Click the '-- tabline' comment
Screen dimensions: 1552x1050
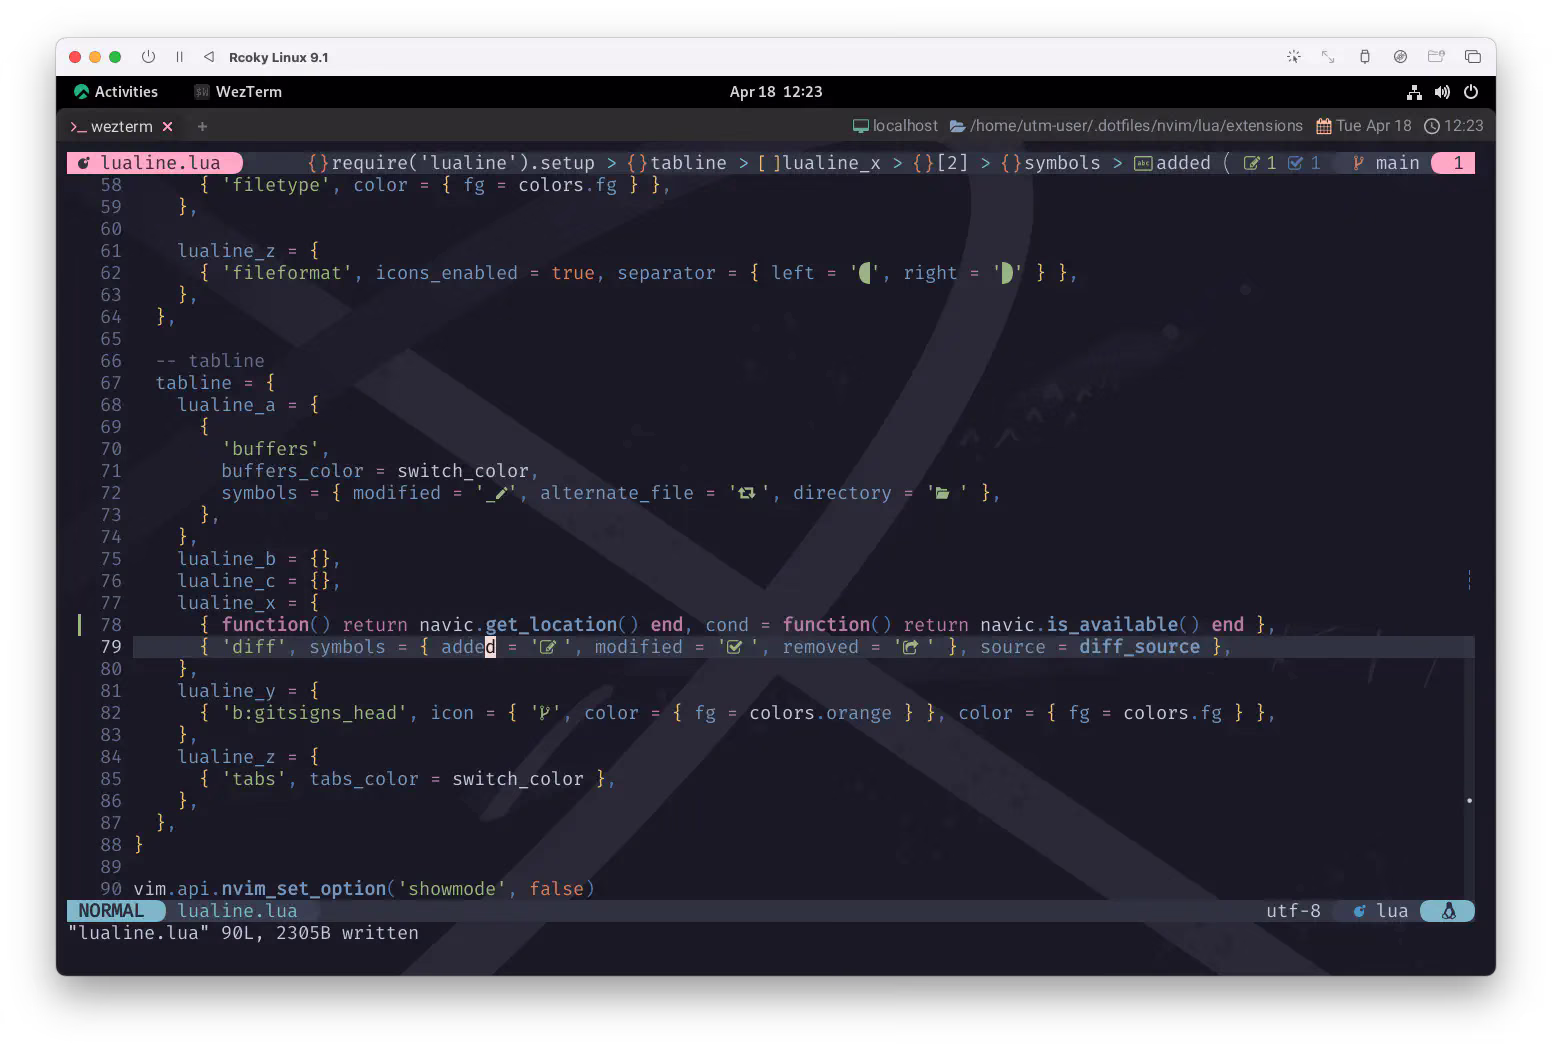pos(210,361)
